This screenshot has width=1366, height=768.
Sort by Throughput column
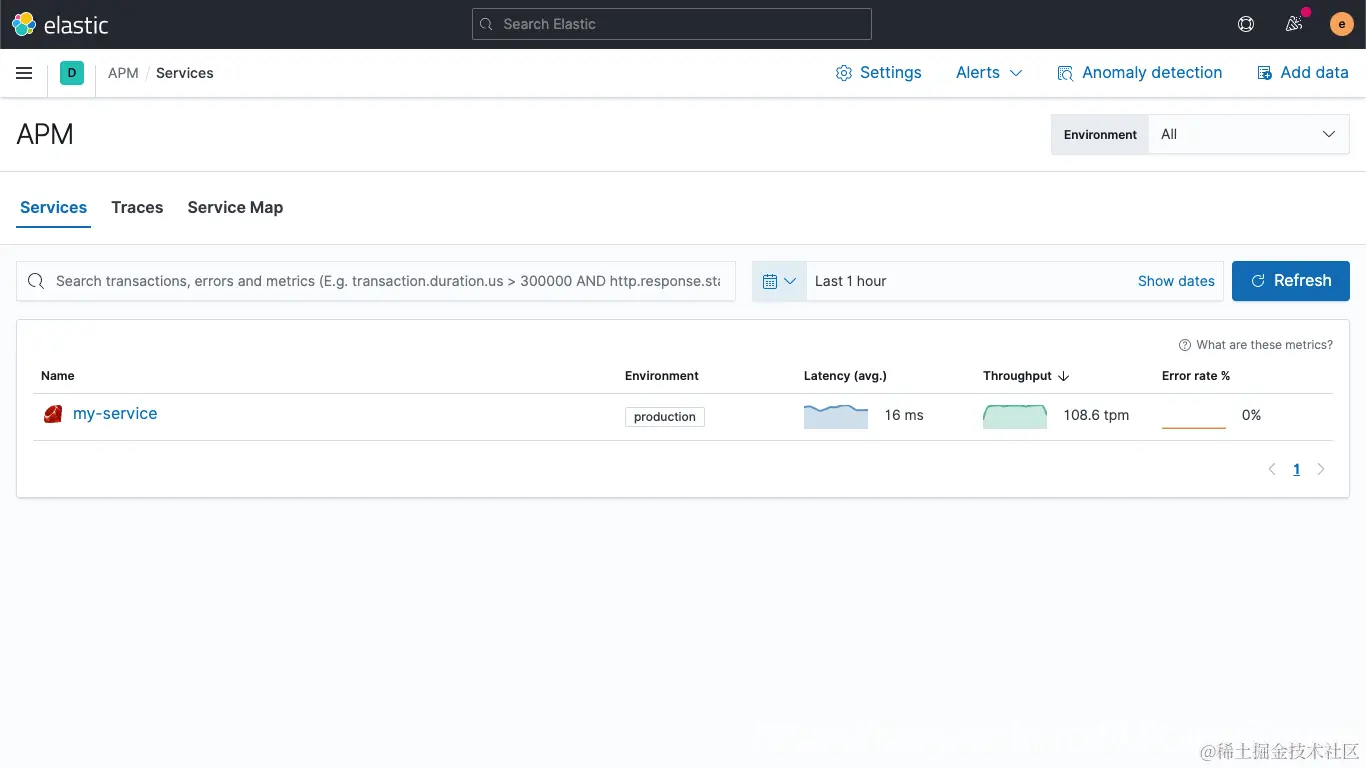[1026, 376]
